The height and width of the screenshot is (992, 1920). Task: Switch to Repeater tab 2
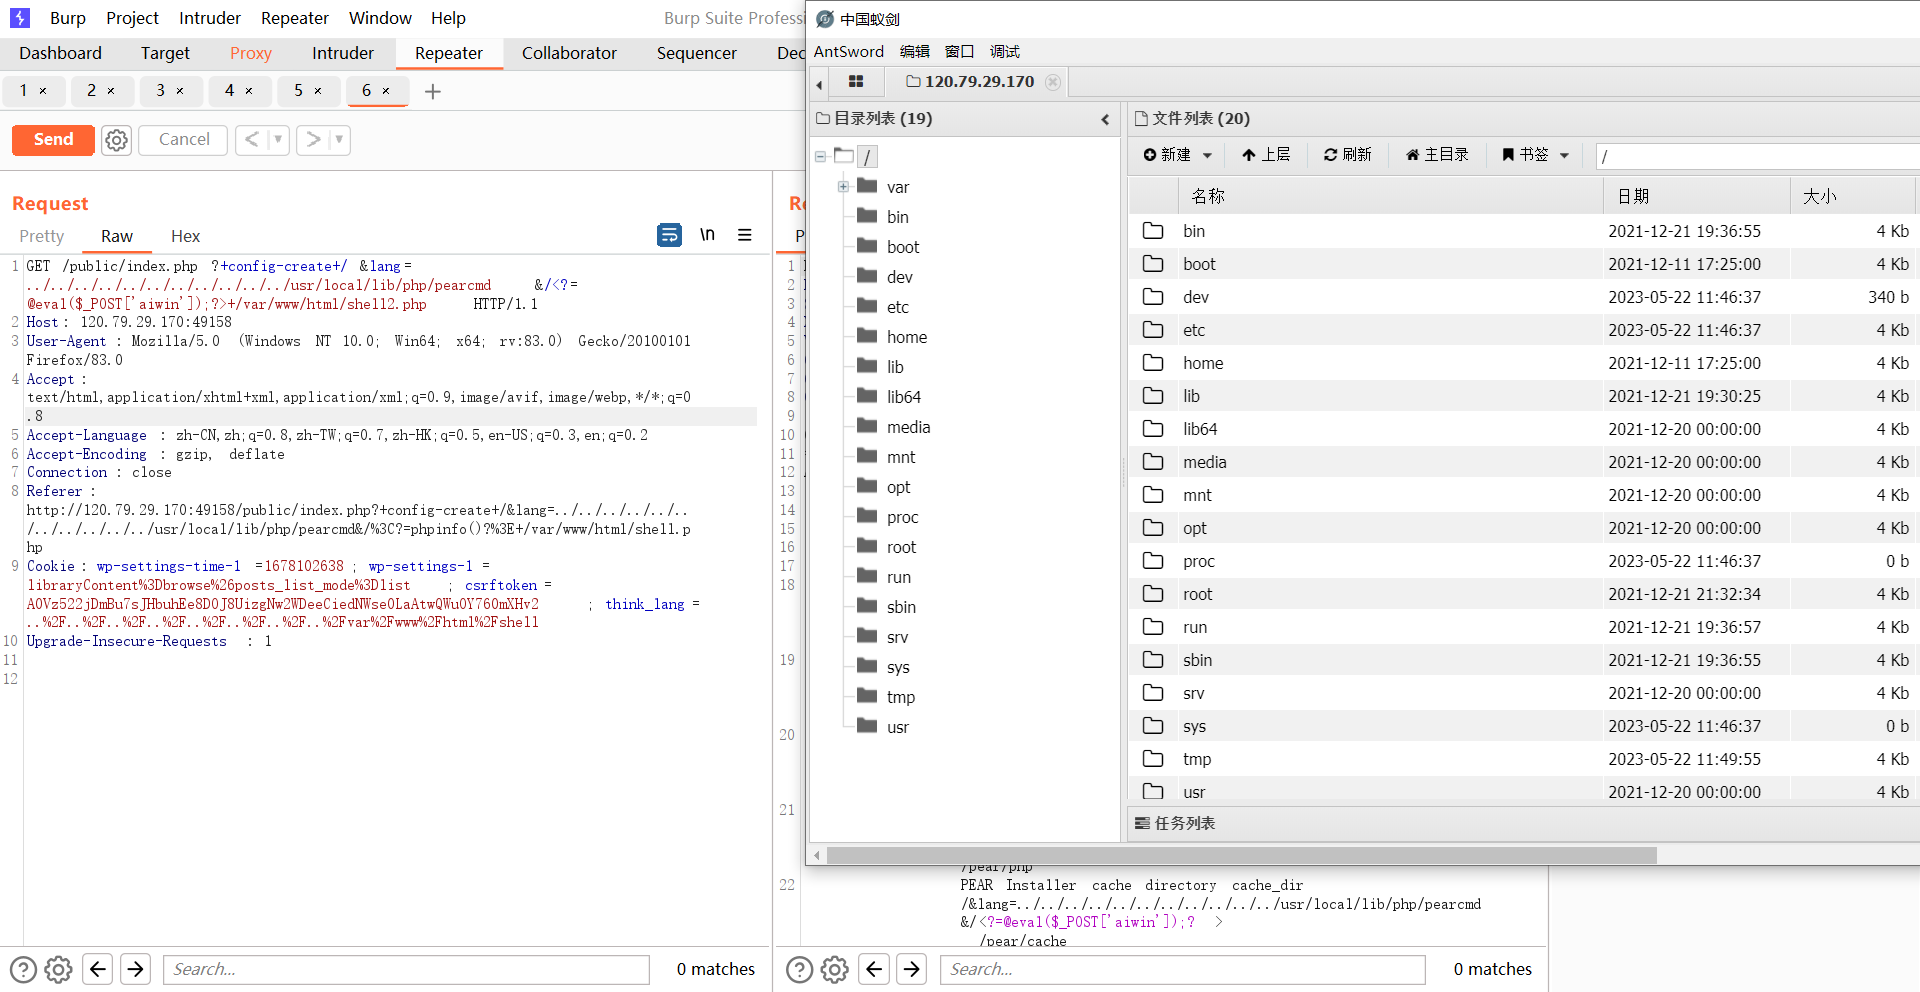pos(91,91)
